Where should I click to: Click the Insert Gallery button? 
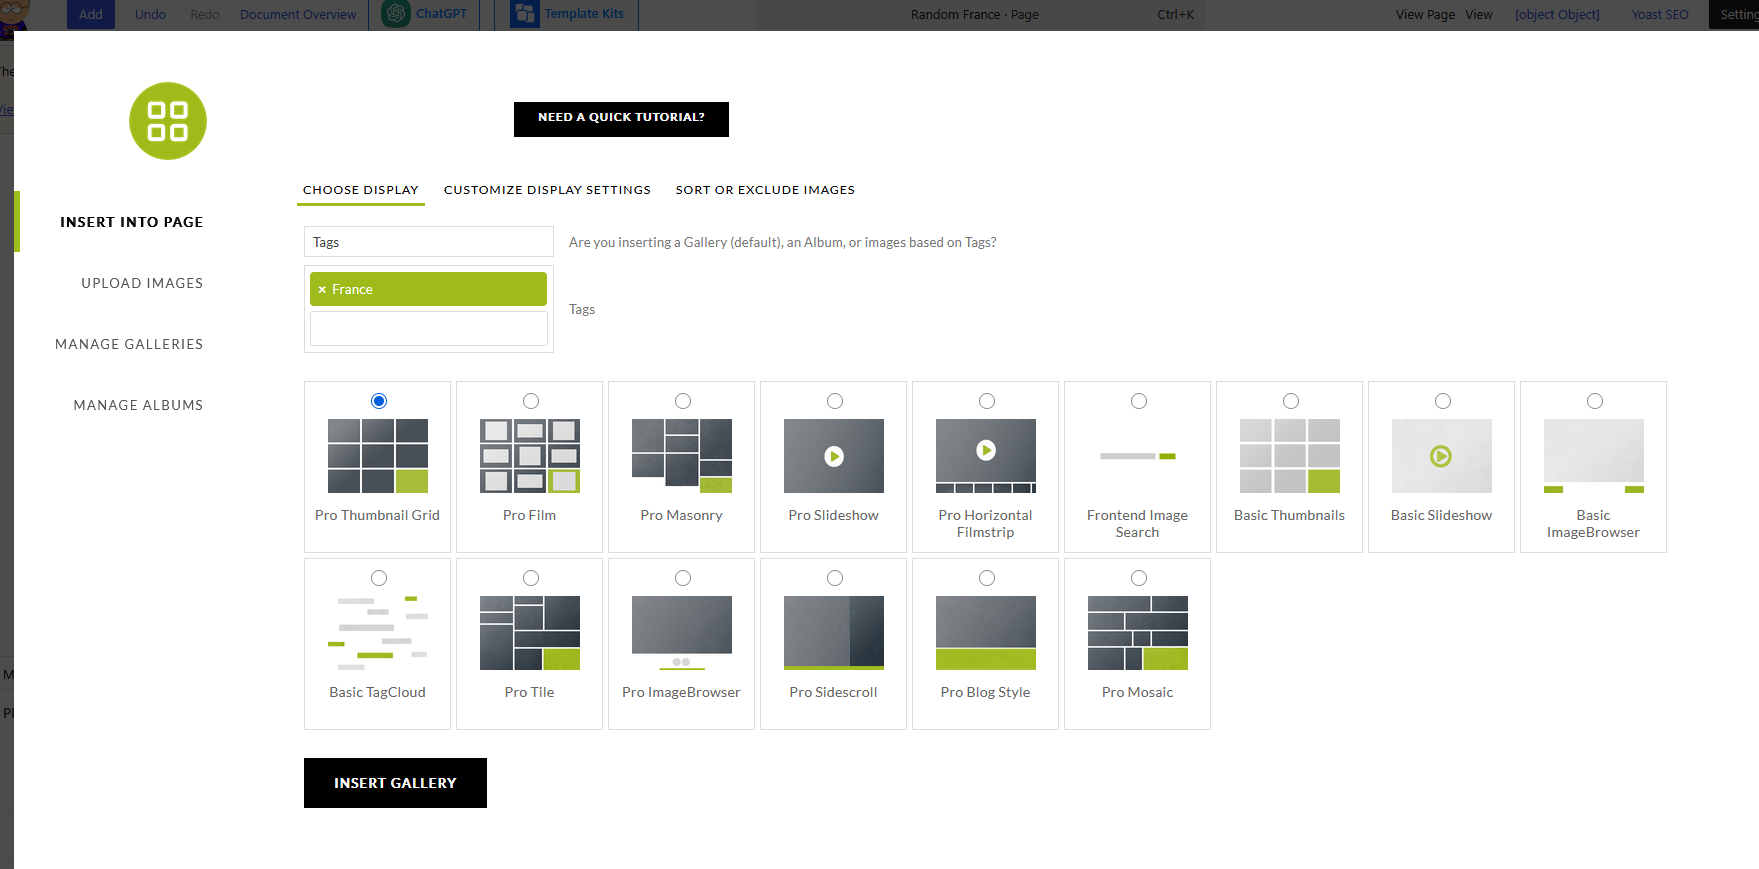click(x=395, y=783)
